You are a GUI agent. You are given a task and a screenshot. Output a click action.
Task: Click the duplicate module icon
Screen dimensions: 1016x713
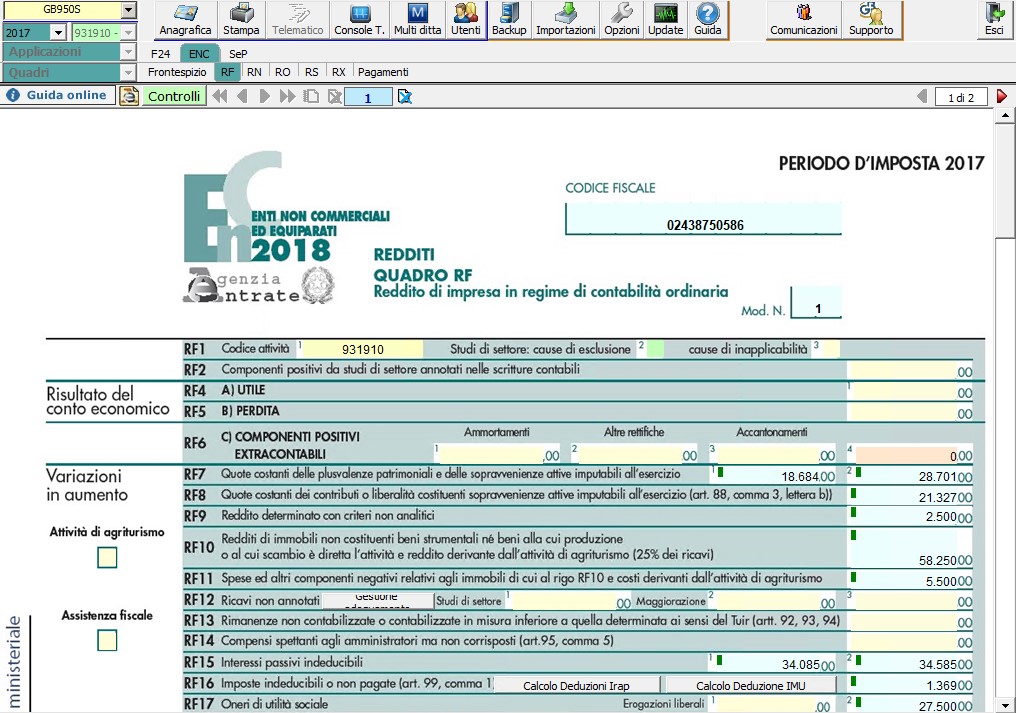tap(312, 97)
